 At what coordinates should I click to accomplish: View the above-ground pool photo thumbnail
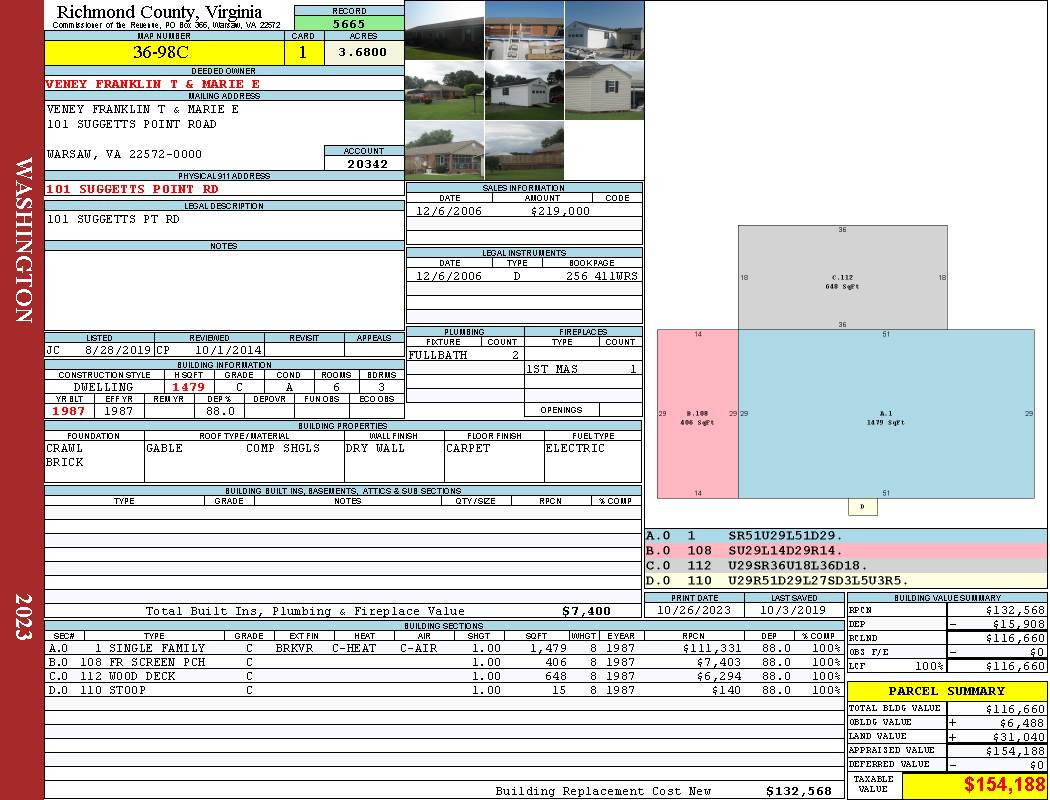coord(524,30)
